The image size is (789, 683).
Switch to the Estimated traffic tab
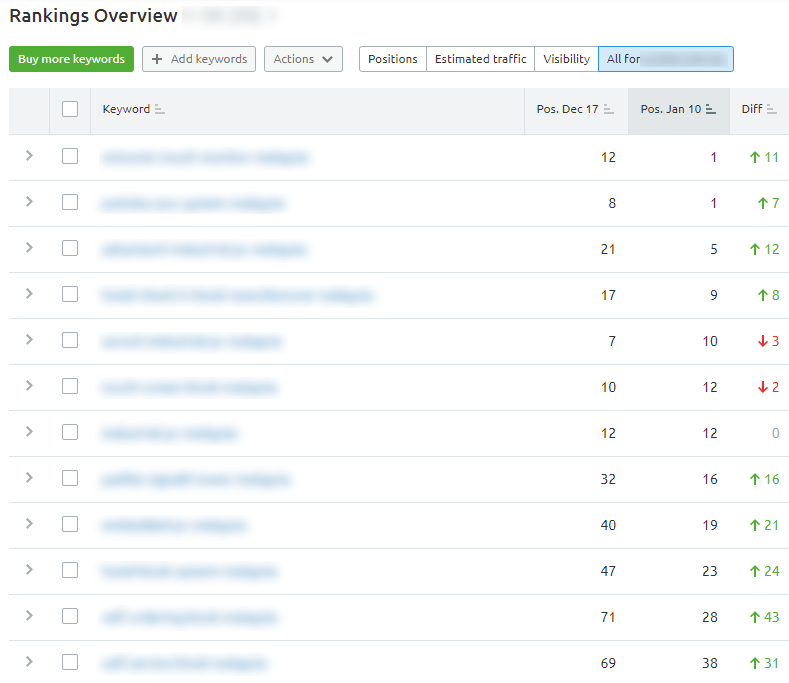[481, 59]
